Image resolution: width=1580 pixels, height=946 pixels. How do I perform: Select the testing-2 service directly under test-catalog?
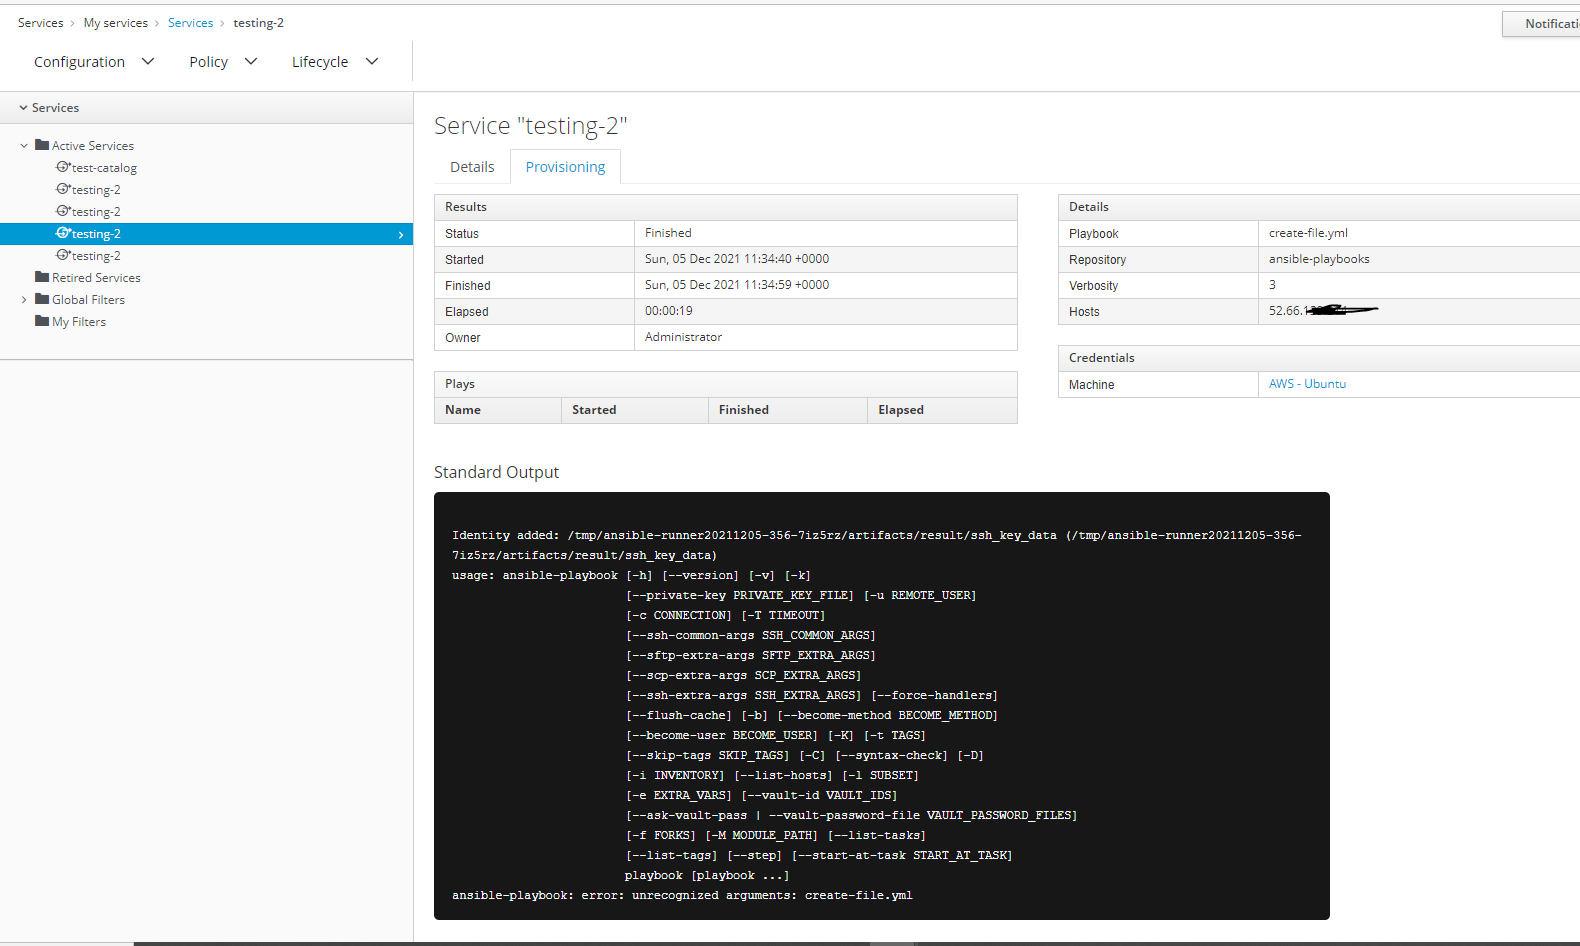96,190
